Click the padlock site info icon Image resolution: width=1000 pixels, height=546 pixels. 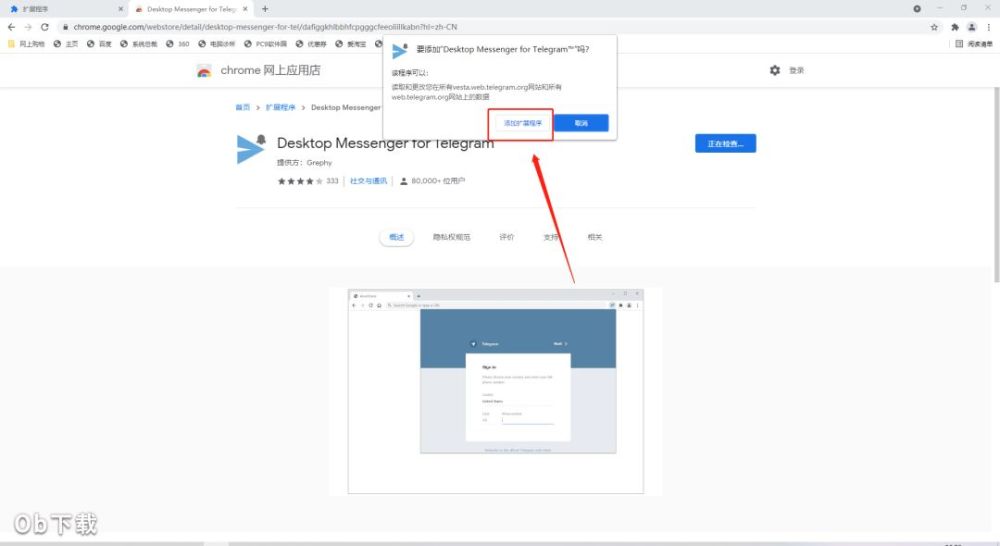pos(65,27)
